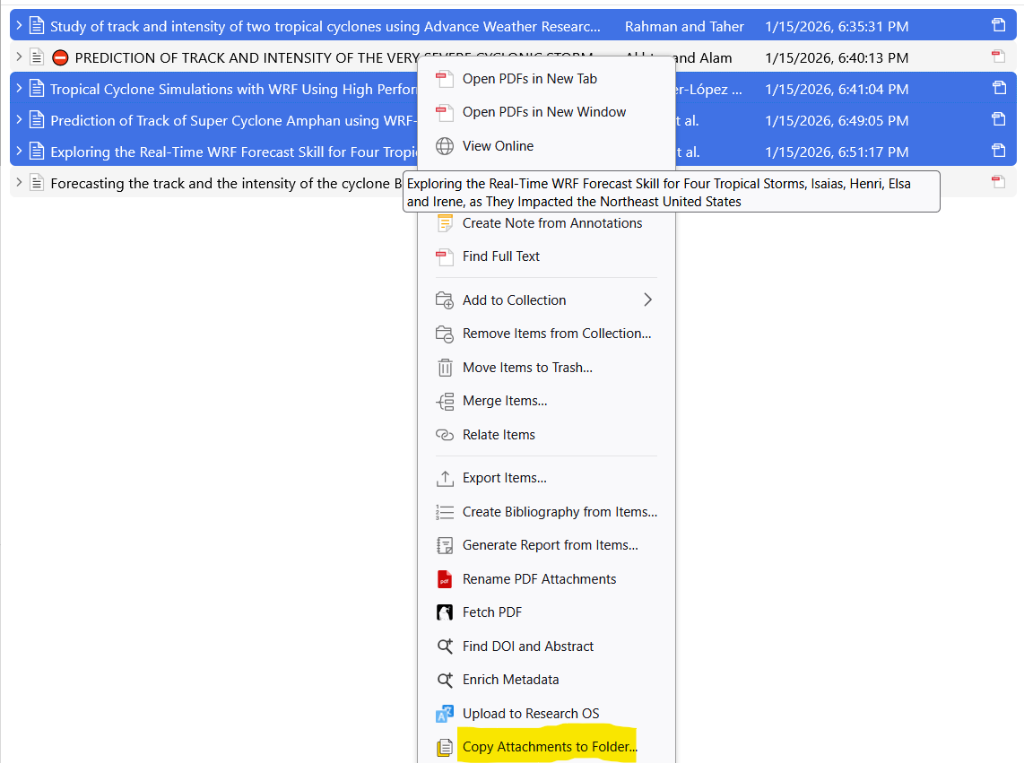Click the Open PDFs in New Tab icon
This screenshot has height=763, width=1024.
point(445,79)
